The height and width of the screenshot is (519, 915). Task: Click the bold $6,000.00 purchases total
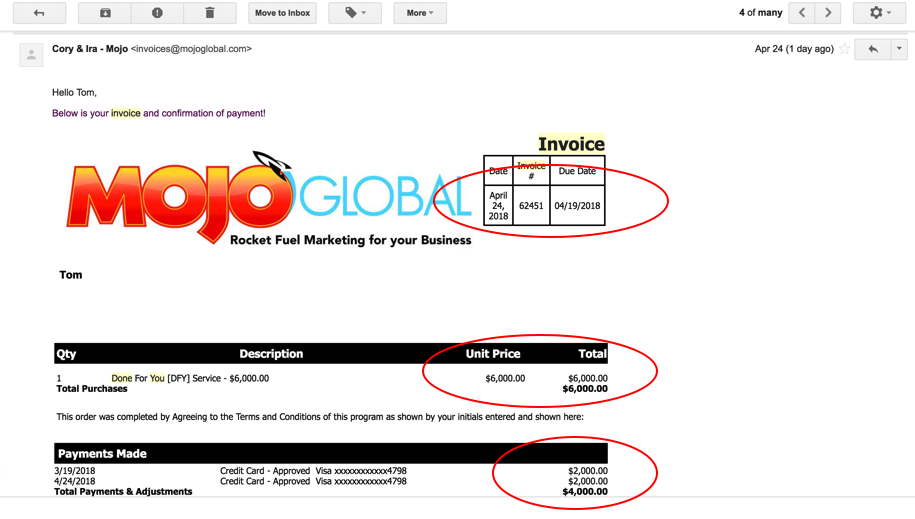[x=585, y=389]
